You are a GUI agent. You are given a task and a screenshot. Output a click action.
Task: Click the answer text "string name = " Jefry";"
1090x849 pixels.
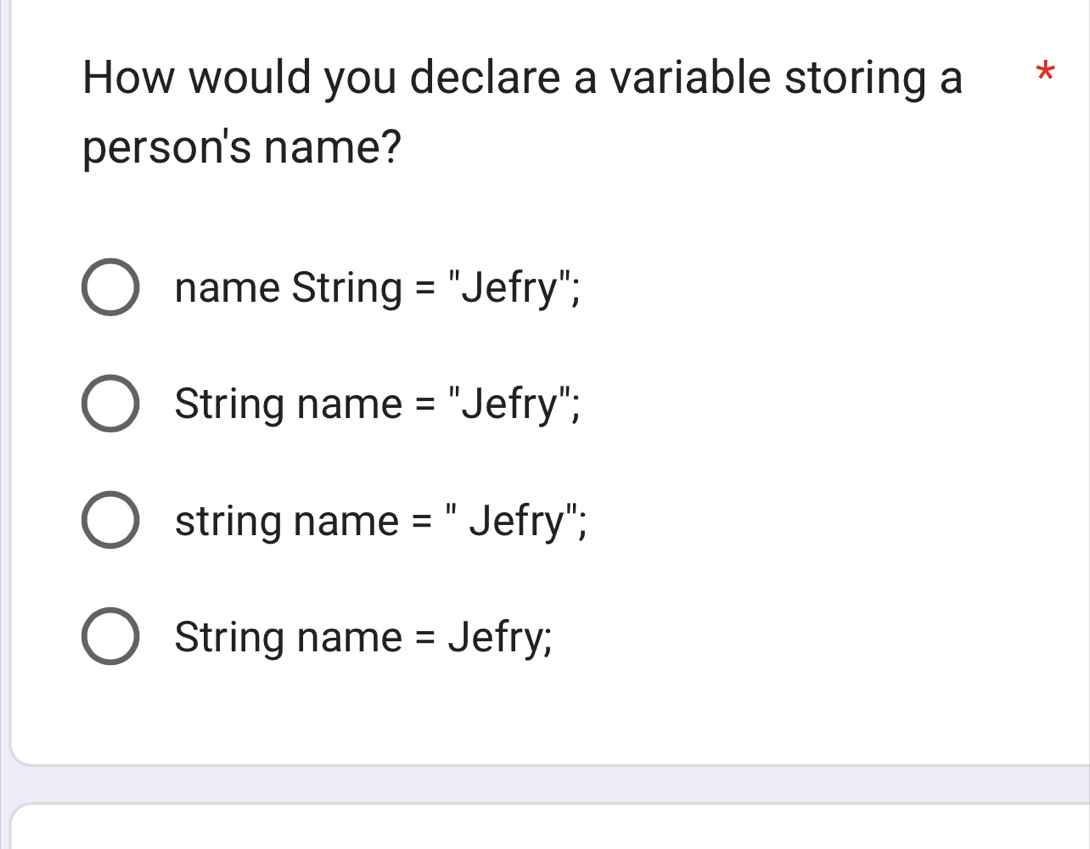pos(382,519)
